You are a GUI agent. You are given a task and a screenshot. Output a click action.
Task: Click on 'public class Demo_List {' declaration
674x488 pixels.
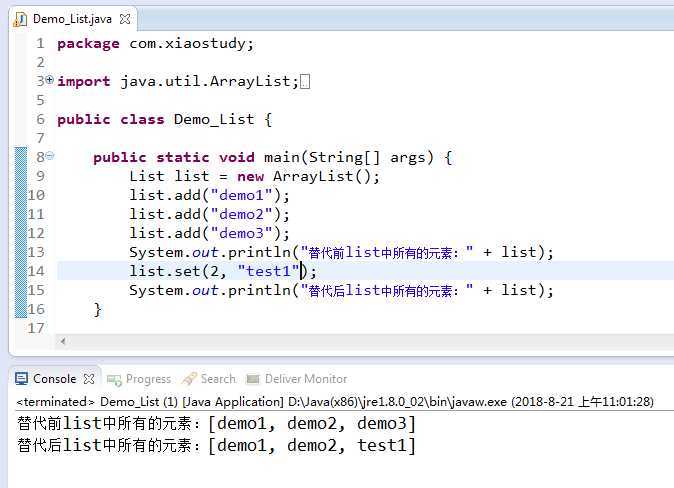click(165, 119)
